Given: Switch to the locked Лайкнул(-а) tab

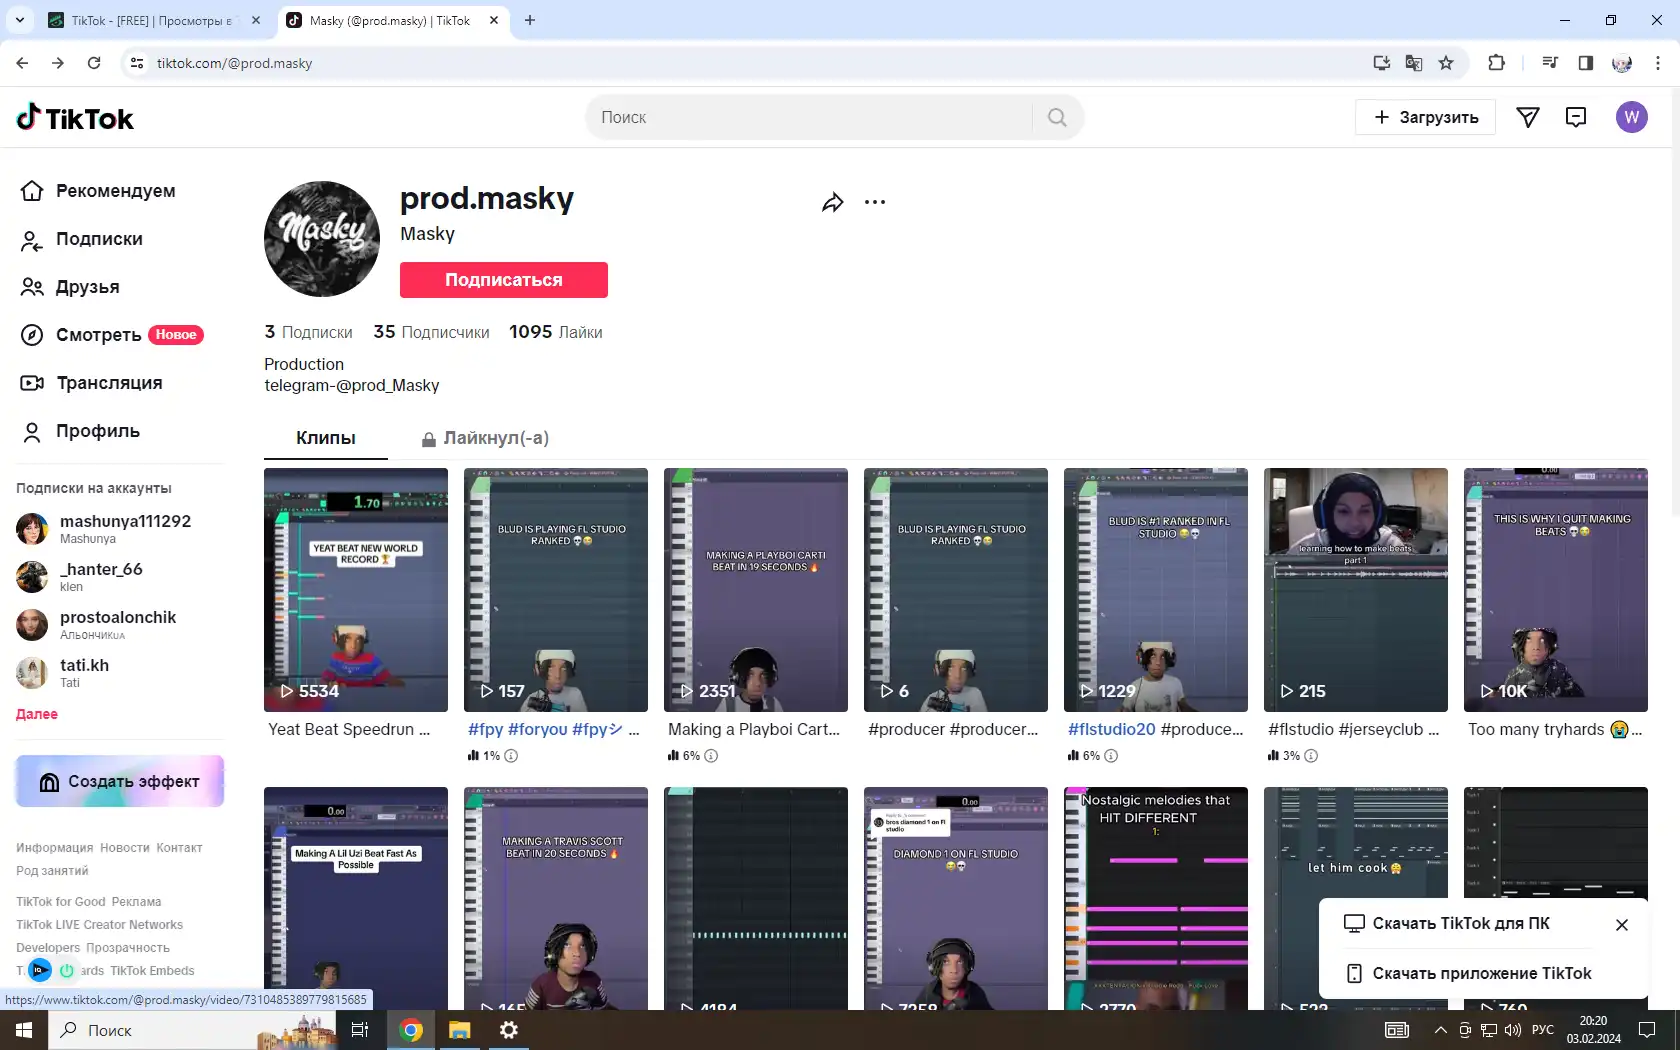Looking at the screenshot, I should [485, 438].
